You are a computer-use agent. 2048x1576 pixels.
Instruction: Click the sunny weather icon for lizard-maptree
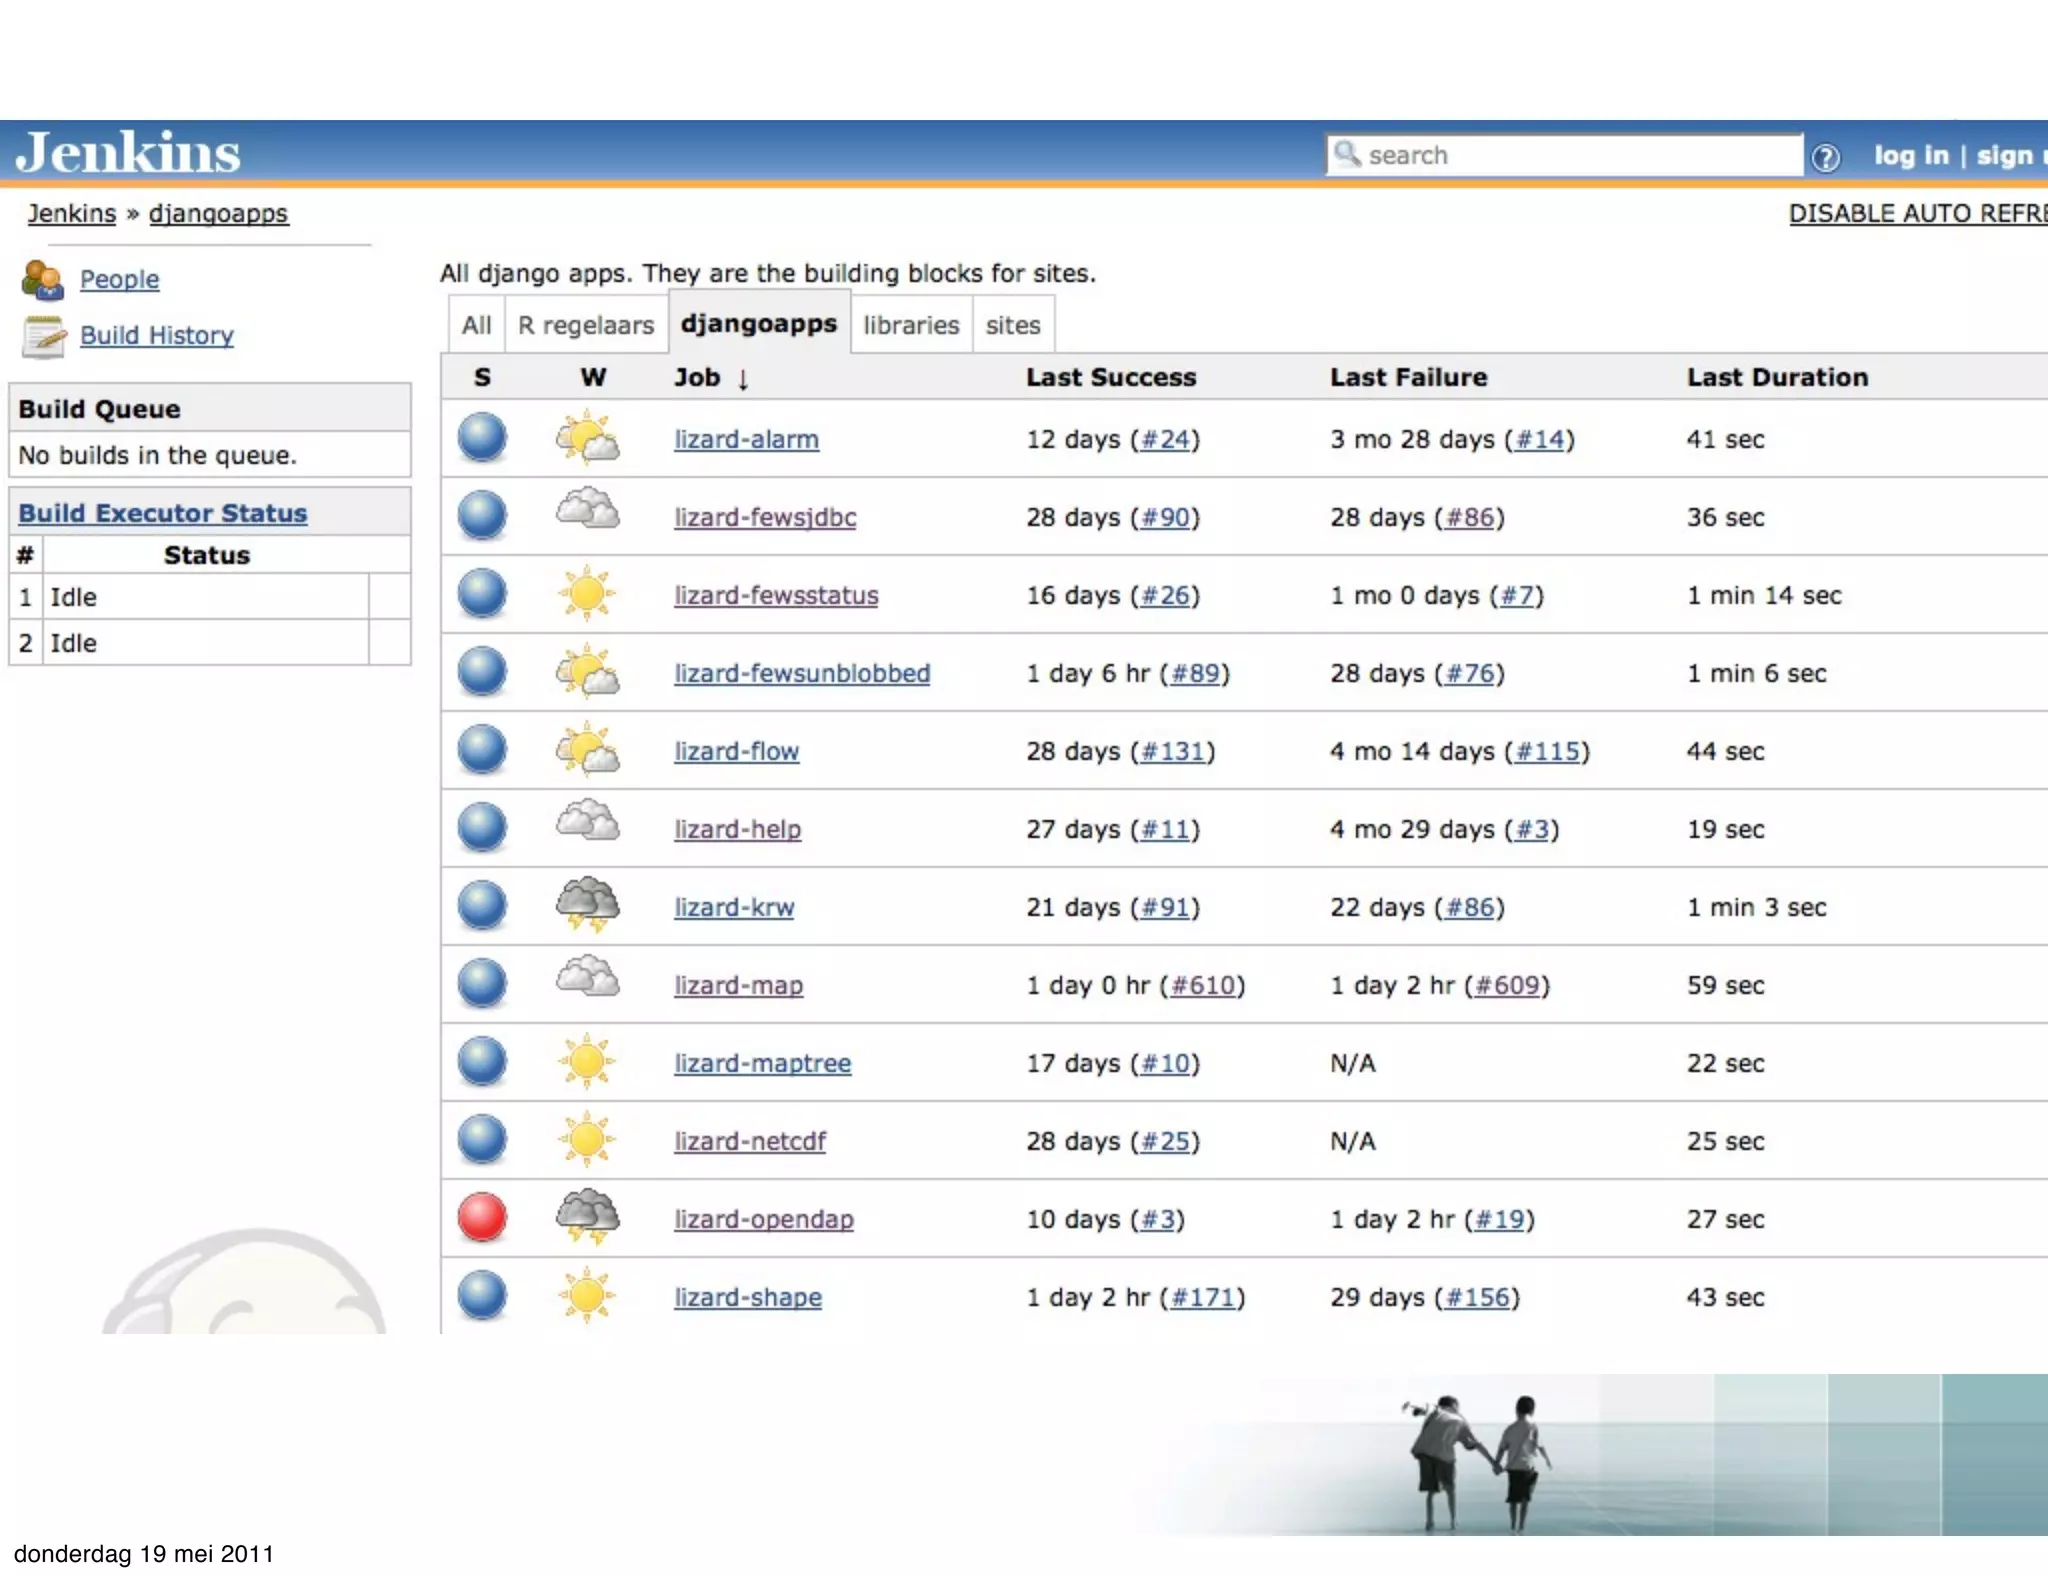click(x=587, y=1061)
